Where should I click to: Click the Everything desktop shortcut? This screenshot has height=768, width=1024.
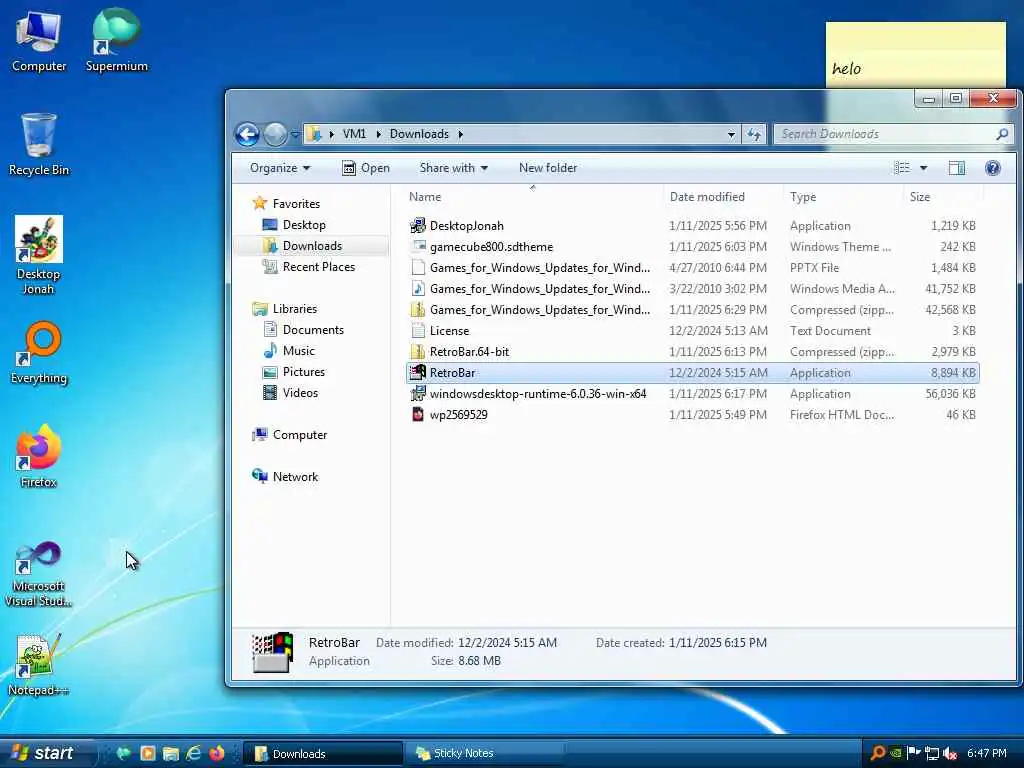[x=39, y=353]
